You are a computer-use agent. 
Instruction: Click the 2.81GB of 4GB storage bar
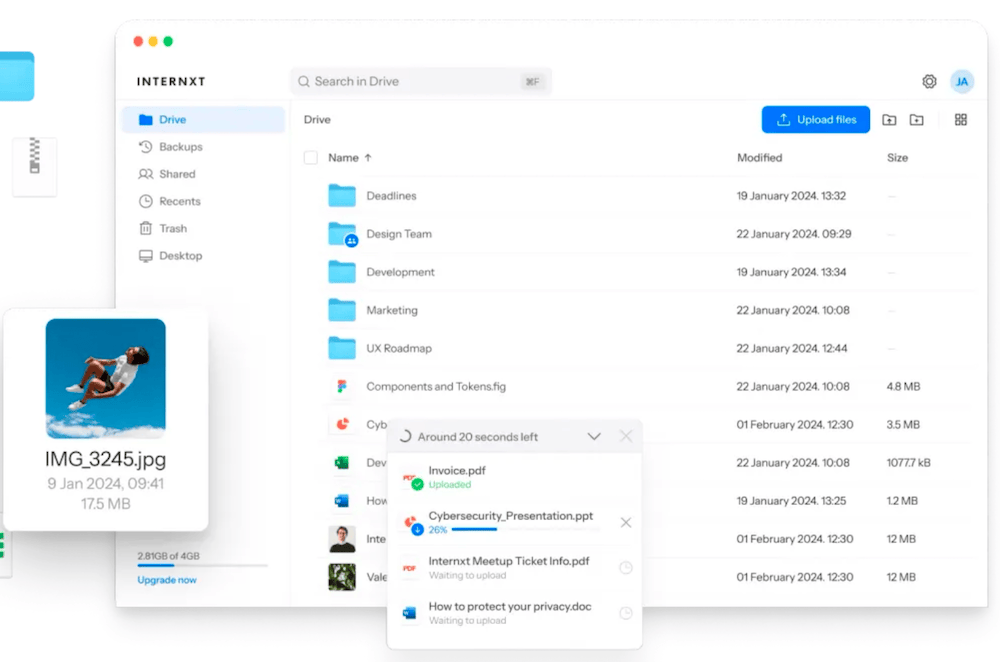click(202, 566)
